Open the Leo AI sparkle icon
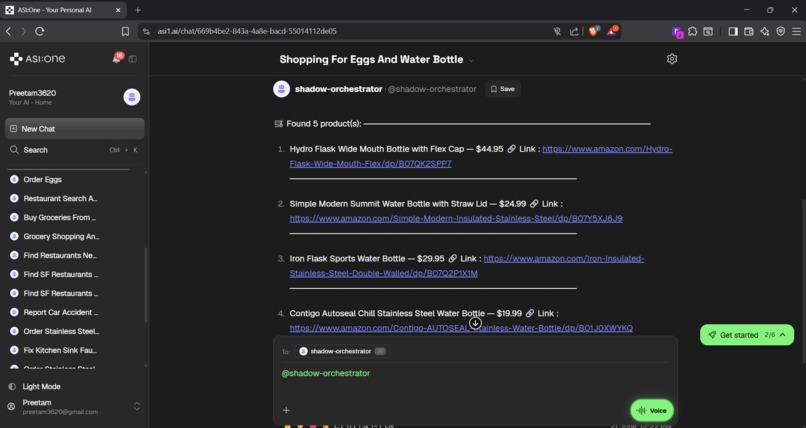 tap(765, 31)
